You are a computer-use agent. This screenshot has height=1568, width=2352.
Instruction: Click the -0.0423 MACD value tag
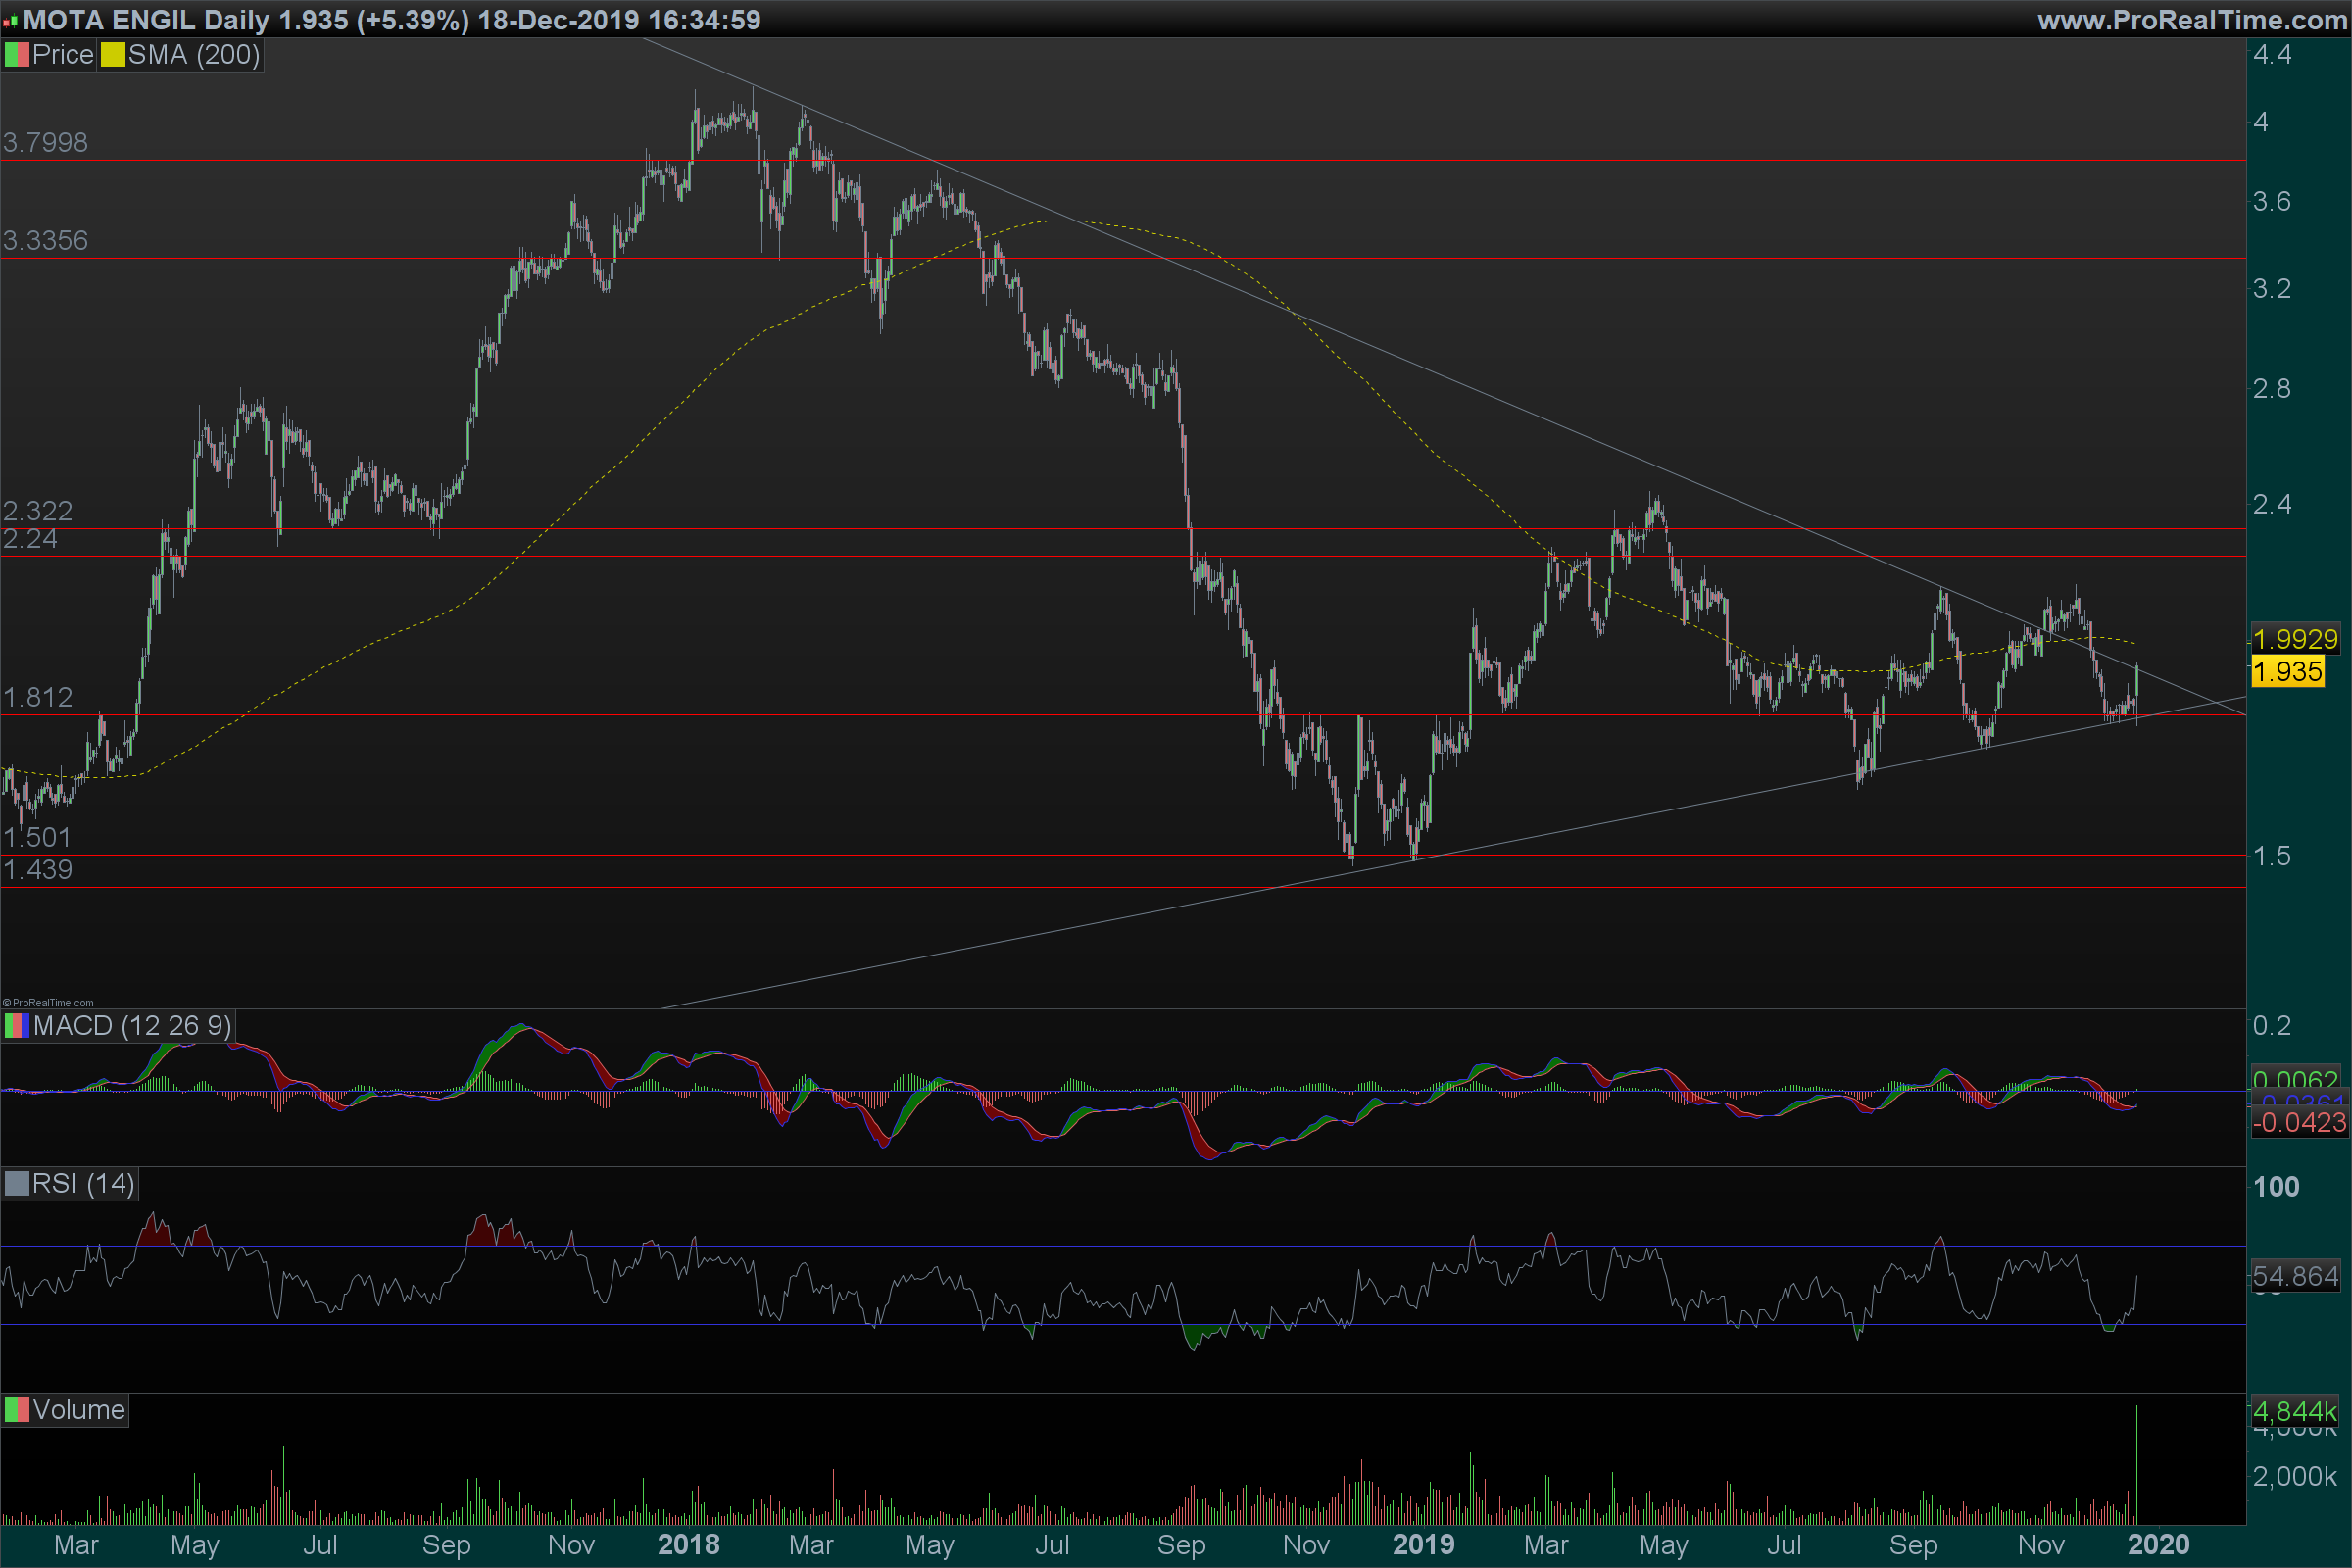[x=2298, y=1123]
